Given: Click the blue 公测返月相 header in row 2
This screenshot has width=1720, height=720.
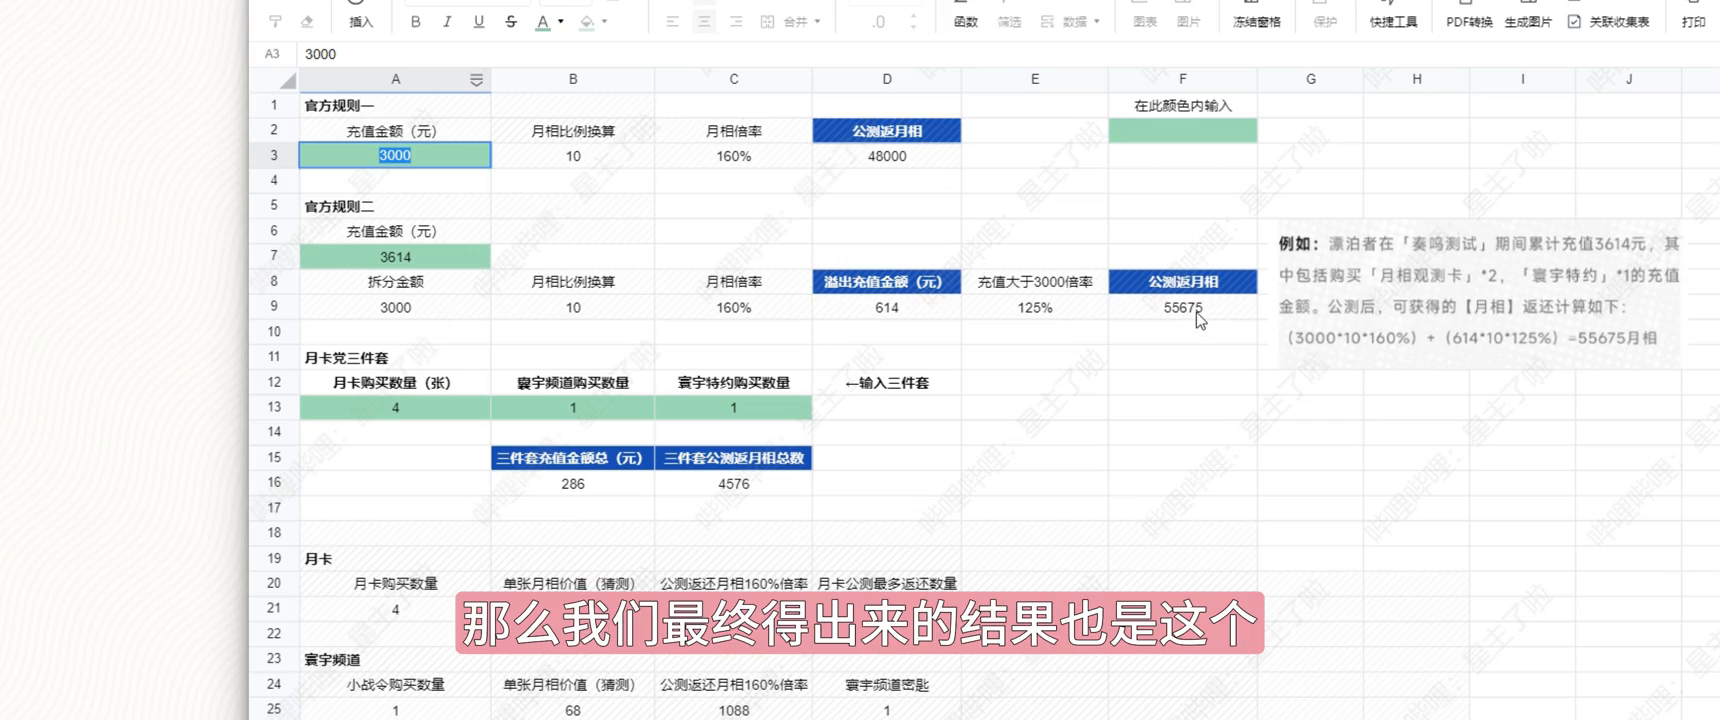Looking at the screenshot, I should click(x=887, y=130).
